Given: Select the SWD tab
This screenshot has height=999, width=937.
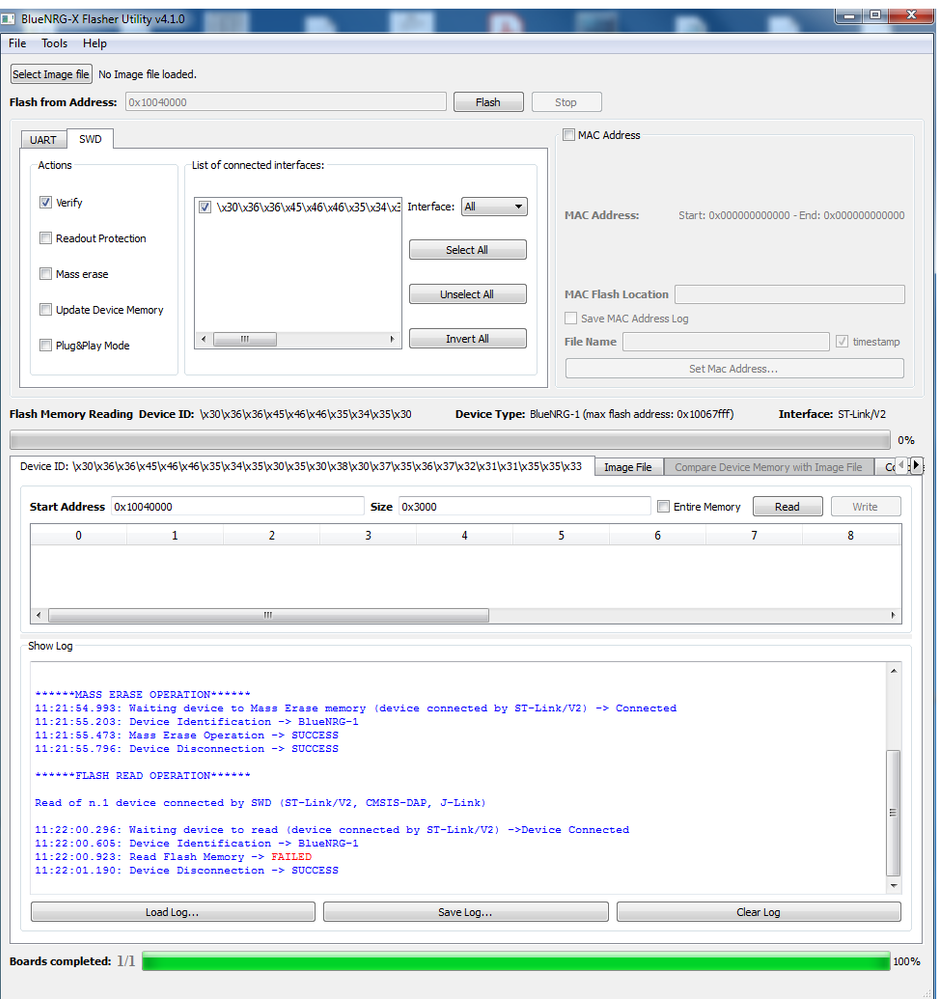Looking at the screenshot, I should [90, 139].
